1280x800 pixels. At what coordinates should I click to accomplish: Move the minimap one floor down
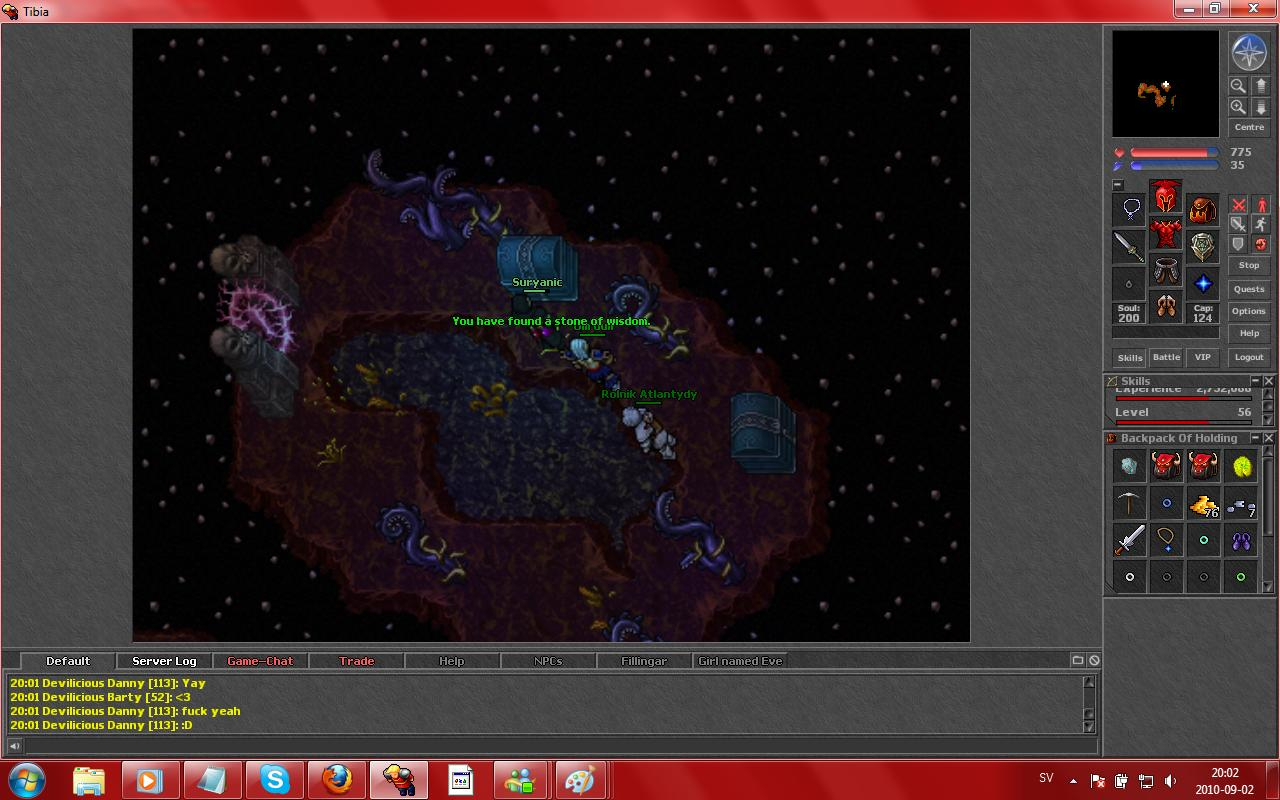pos(1261,107)
